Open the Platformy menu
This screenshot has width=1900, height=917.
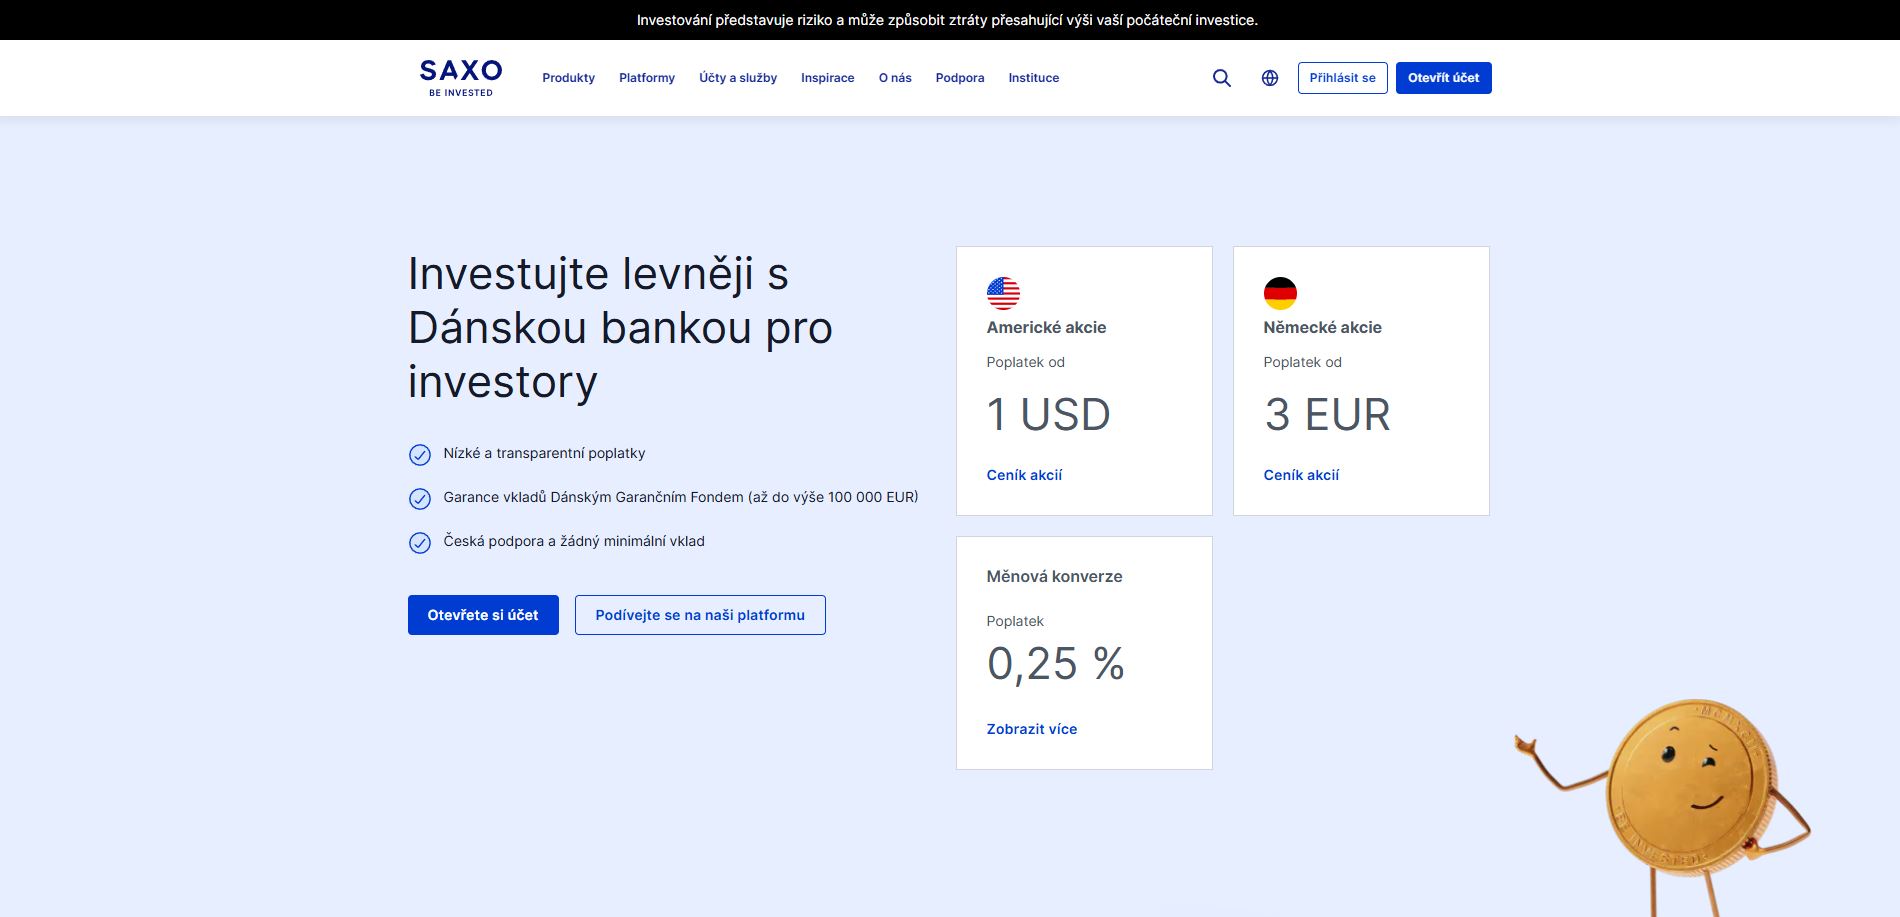647,78
